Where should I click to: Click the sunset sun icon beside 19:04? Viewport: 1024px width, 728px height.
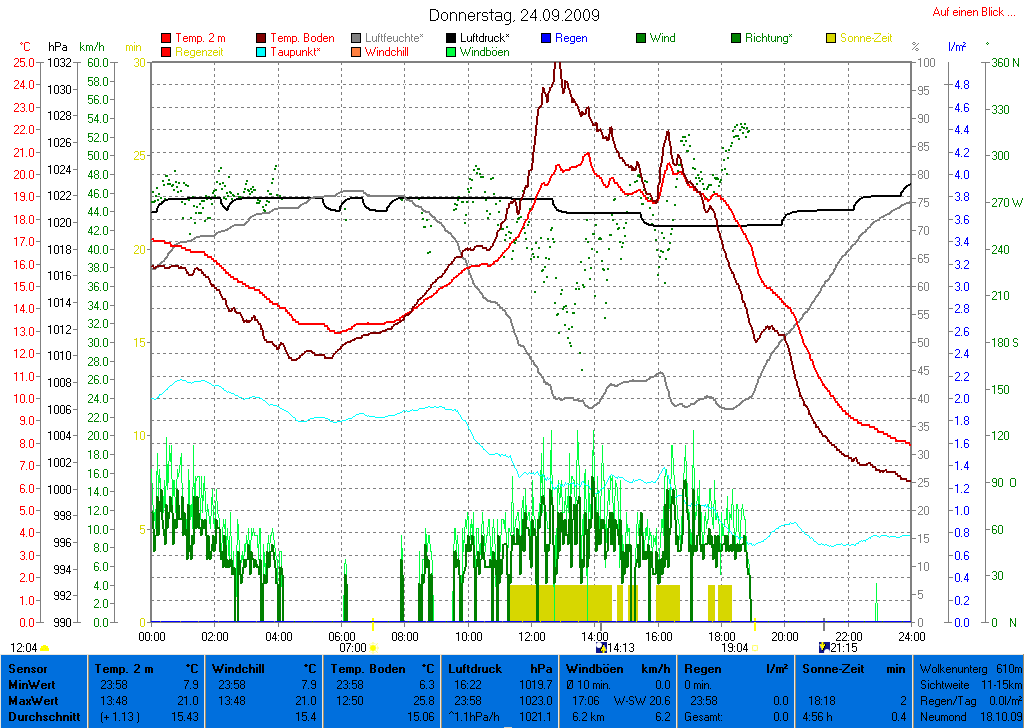tap(755, 648)
